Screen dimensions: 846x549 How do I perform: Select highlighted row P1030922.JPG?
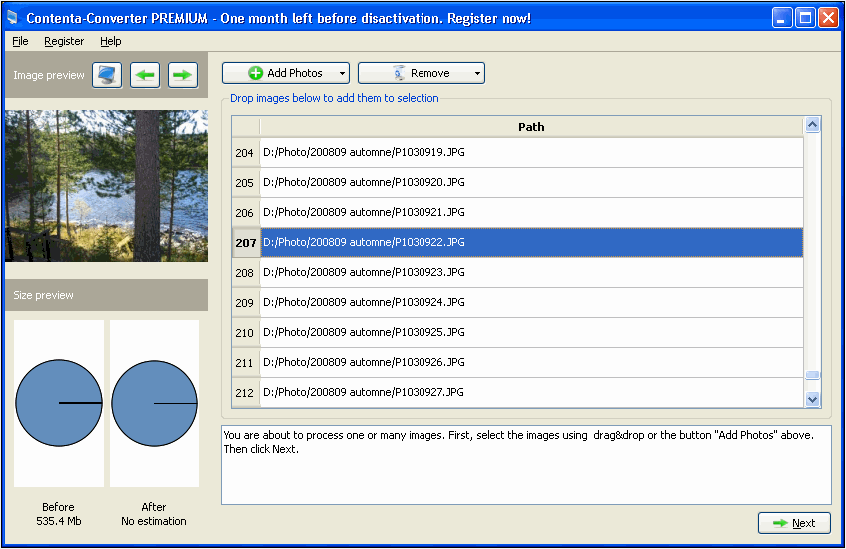[531, 242]
